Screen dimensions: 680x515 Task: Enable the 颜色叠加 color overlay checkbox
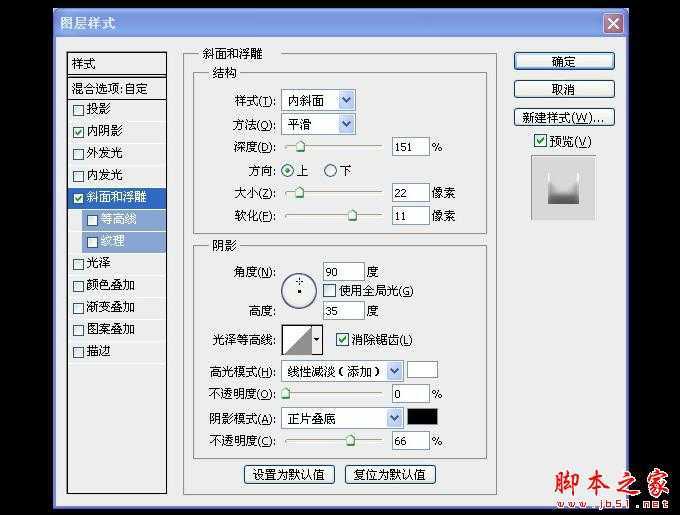[x=78, y=286]
